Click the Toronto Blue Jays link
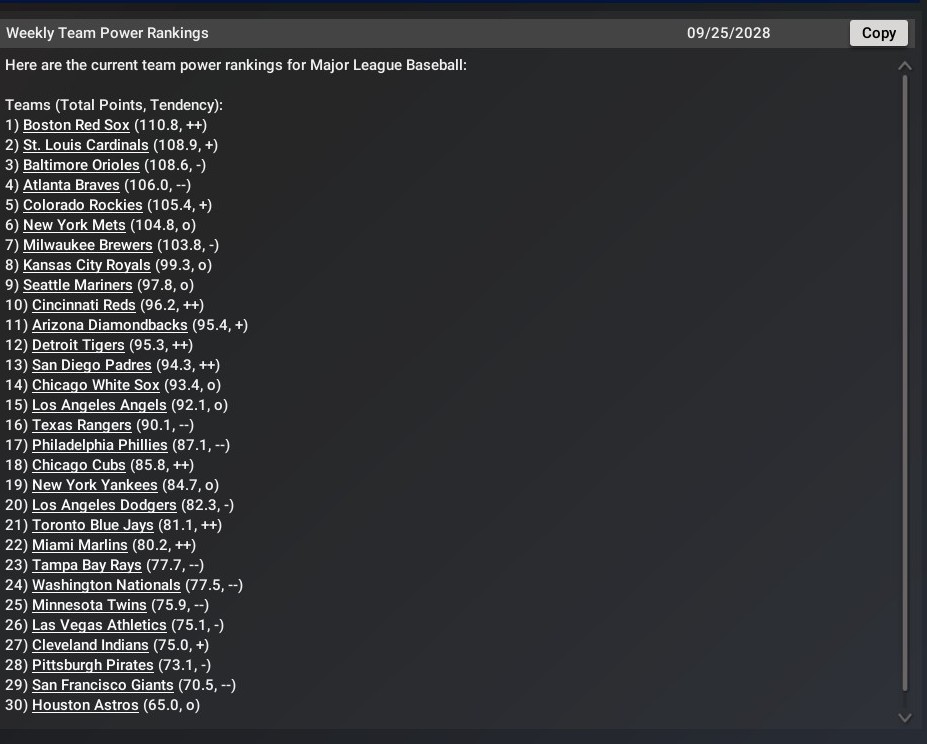This screenshot has width=927, height=744. 92,526
